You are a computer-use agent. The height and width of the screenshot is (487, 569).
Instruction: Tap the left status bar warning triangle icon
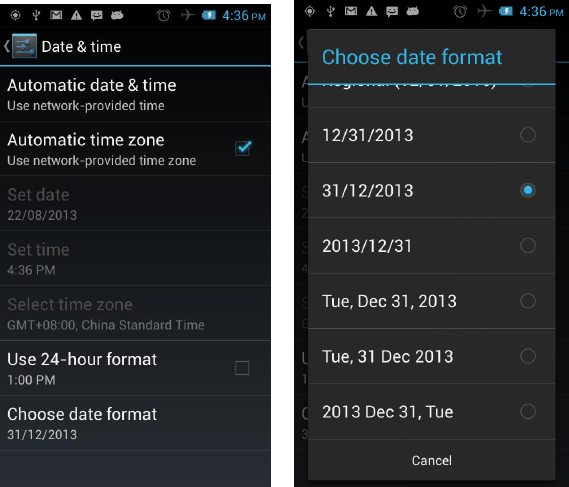[x=76, y=15]
